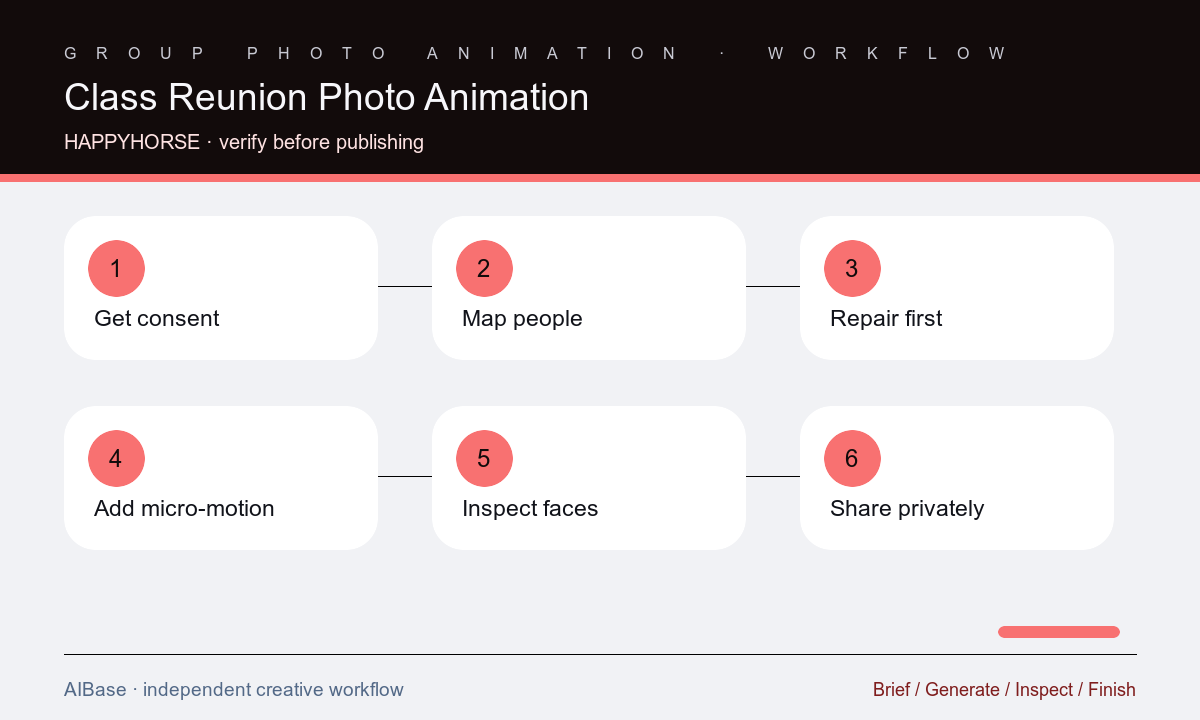Click the coral progress bar above footer
Viewport: 1200px width, 720px height.
tap(1059, 632)
